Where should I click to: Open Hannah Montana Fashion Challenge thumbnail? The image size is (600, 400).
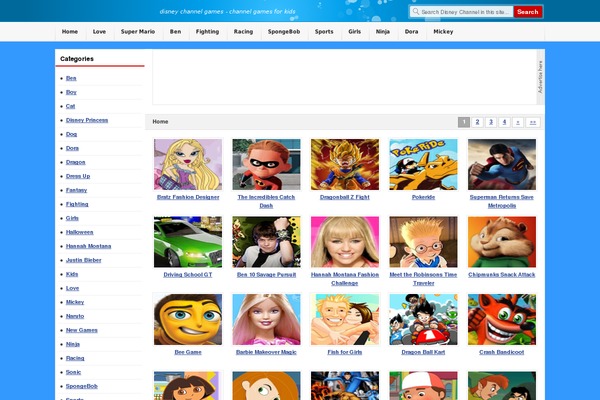click(x=345, y=242)
